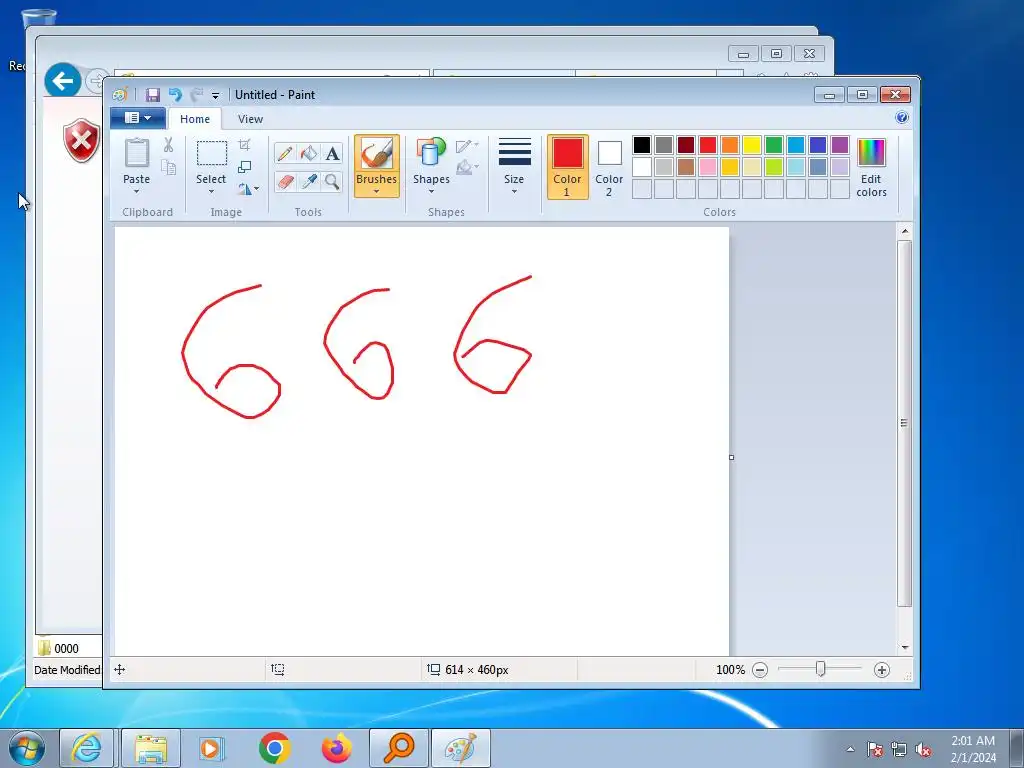Screen dimensions: 1024x768
Task: Show hidden system tray icons
Action: pos(850,749)
